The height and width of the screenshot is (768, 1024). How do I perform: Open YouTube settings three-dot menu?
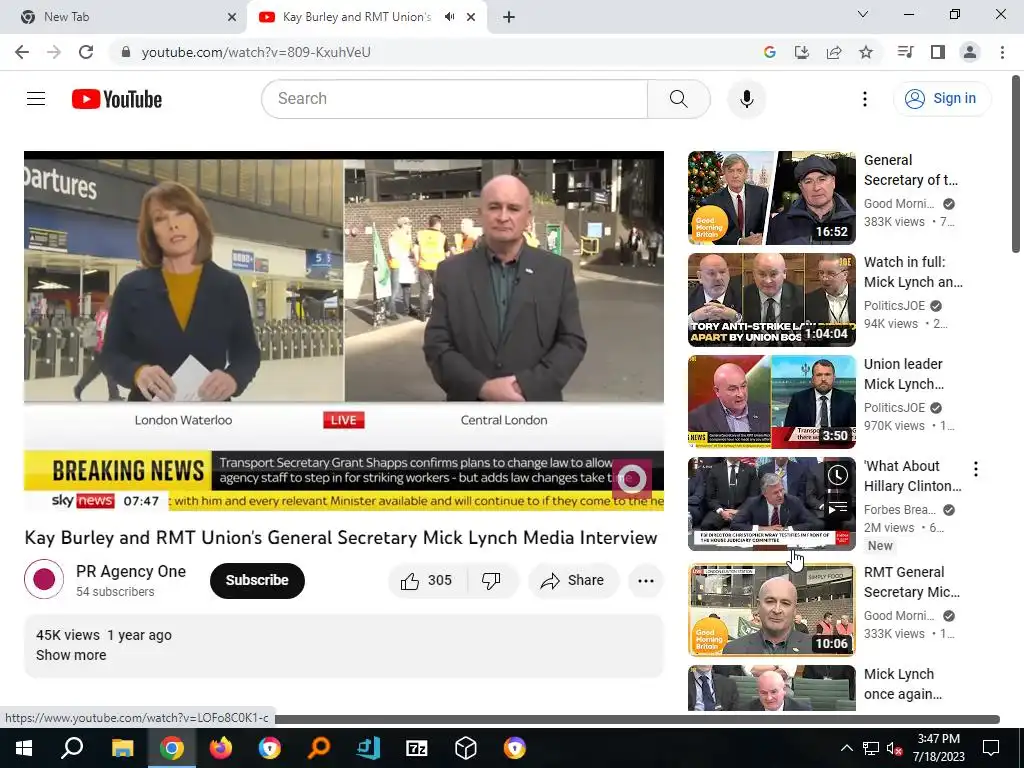pos(865,99)
